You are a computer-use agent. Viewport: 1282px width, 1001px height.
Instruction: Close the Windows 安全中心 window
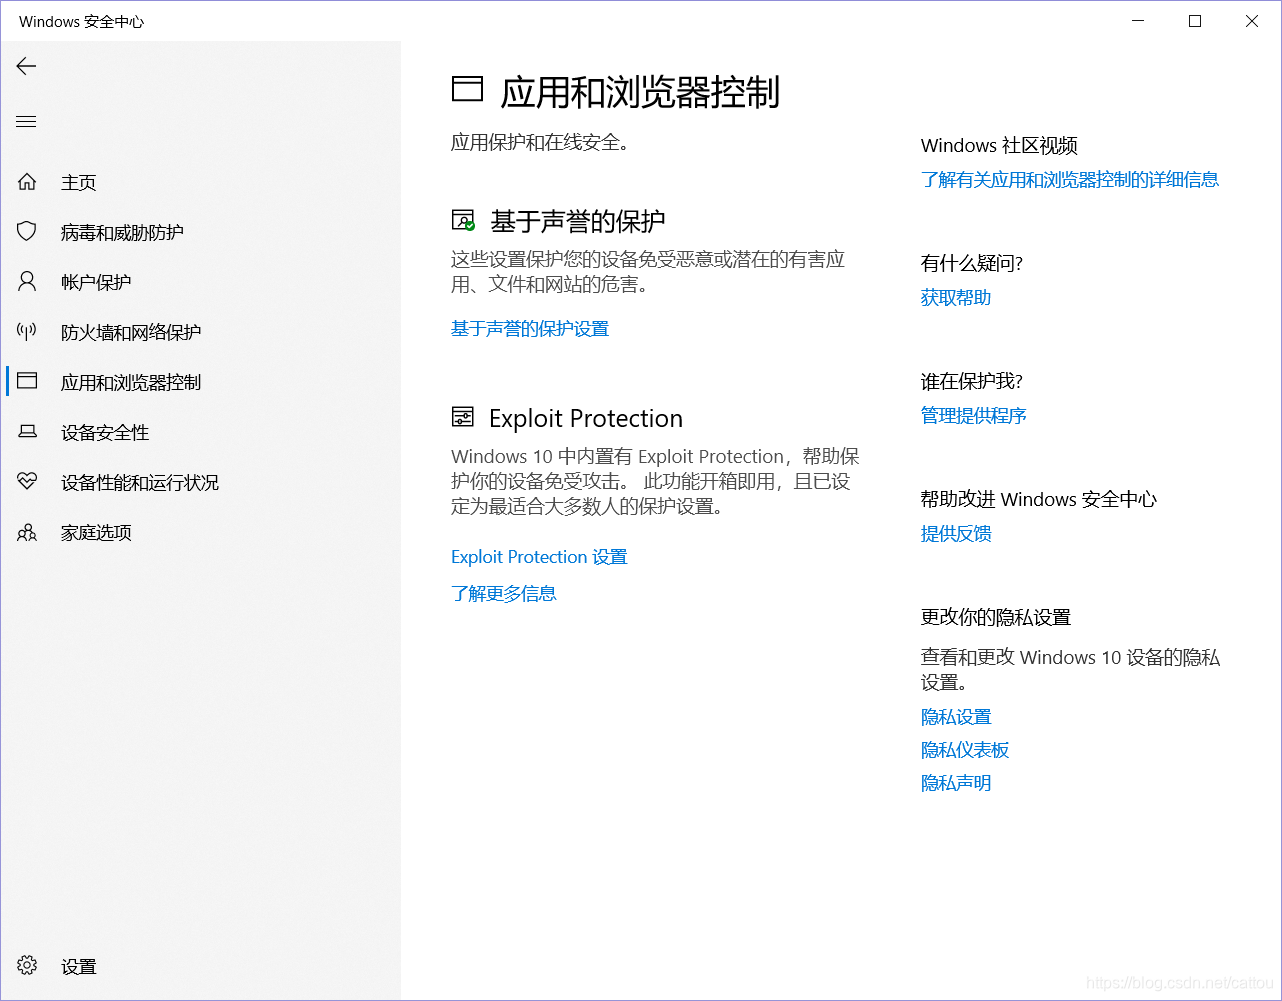1252,21
